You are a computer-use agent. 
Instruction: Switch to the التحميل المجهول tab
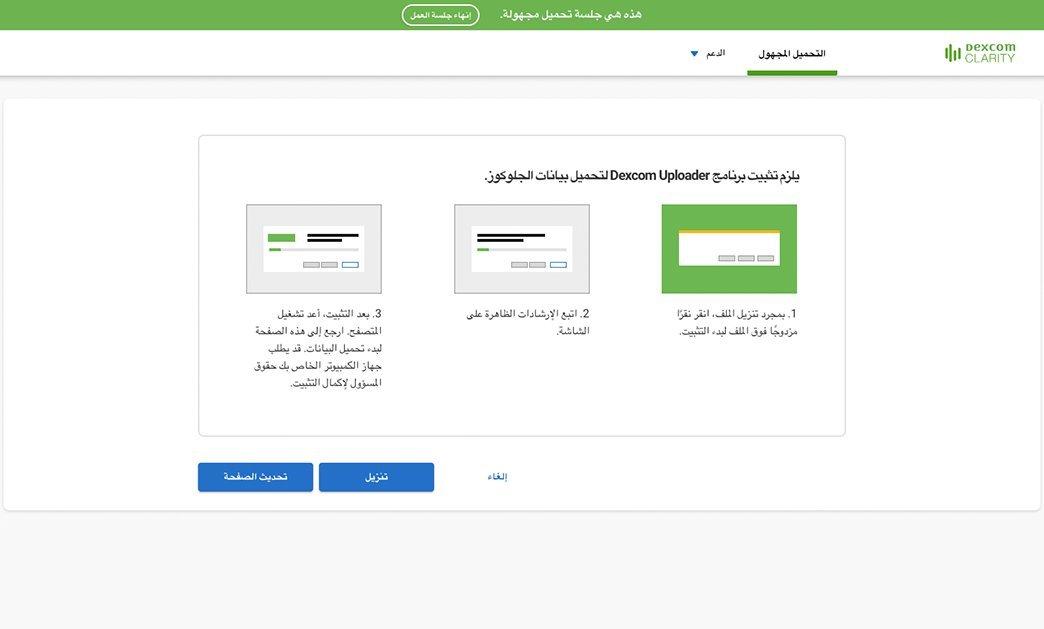(x=791, y=53)
